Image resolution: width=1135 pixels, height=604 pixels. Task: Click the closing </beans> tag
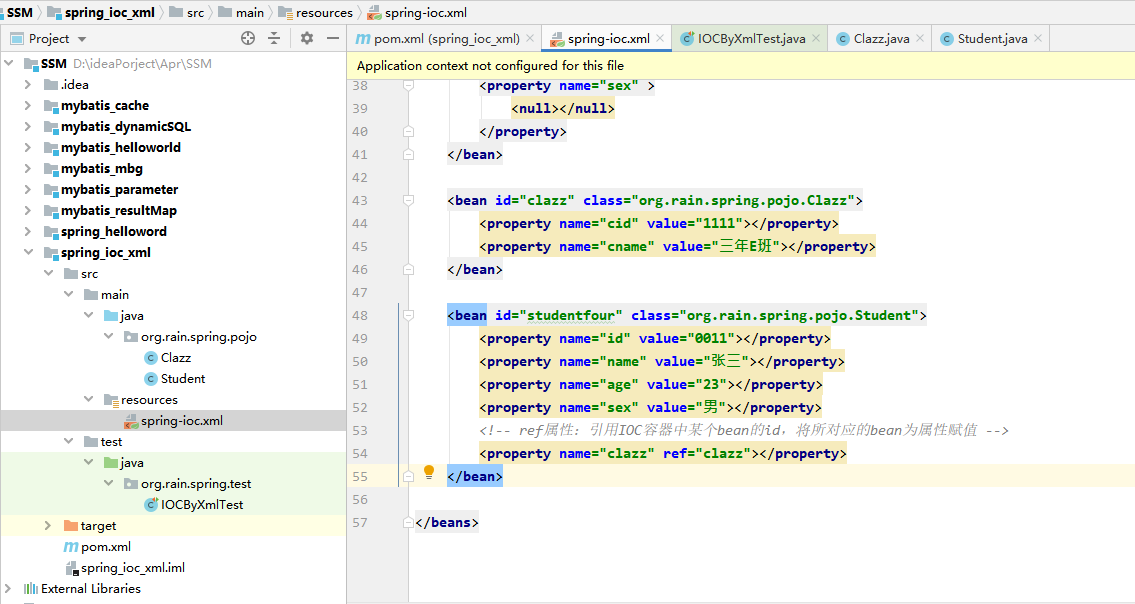(x=447, y=522)
